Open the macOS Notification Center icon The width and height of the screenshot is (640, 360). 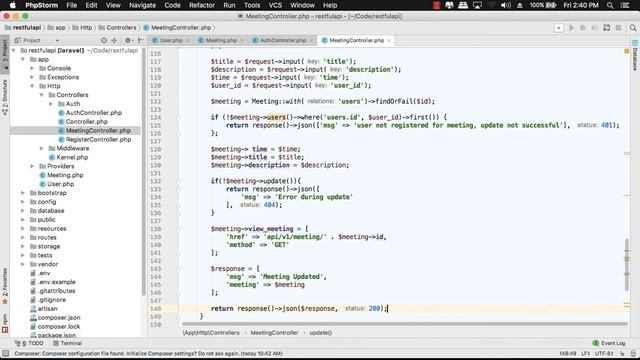point(625,5)
